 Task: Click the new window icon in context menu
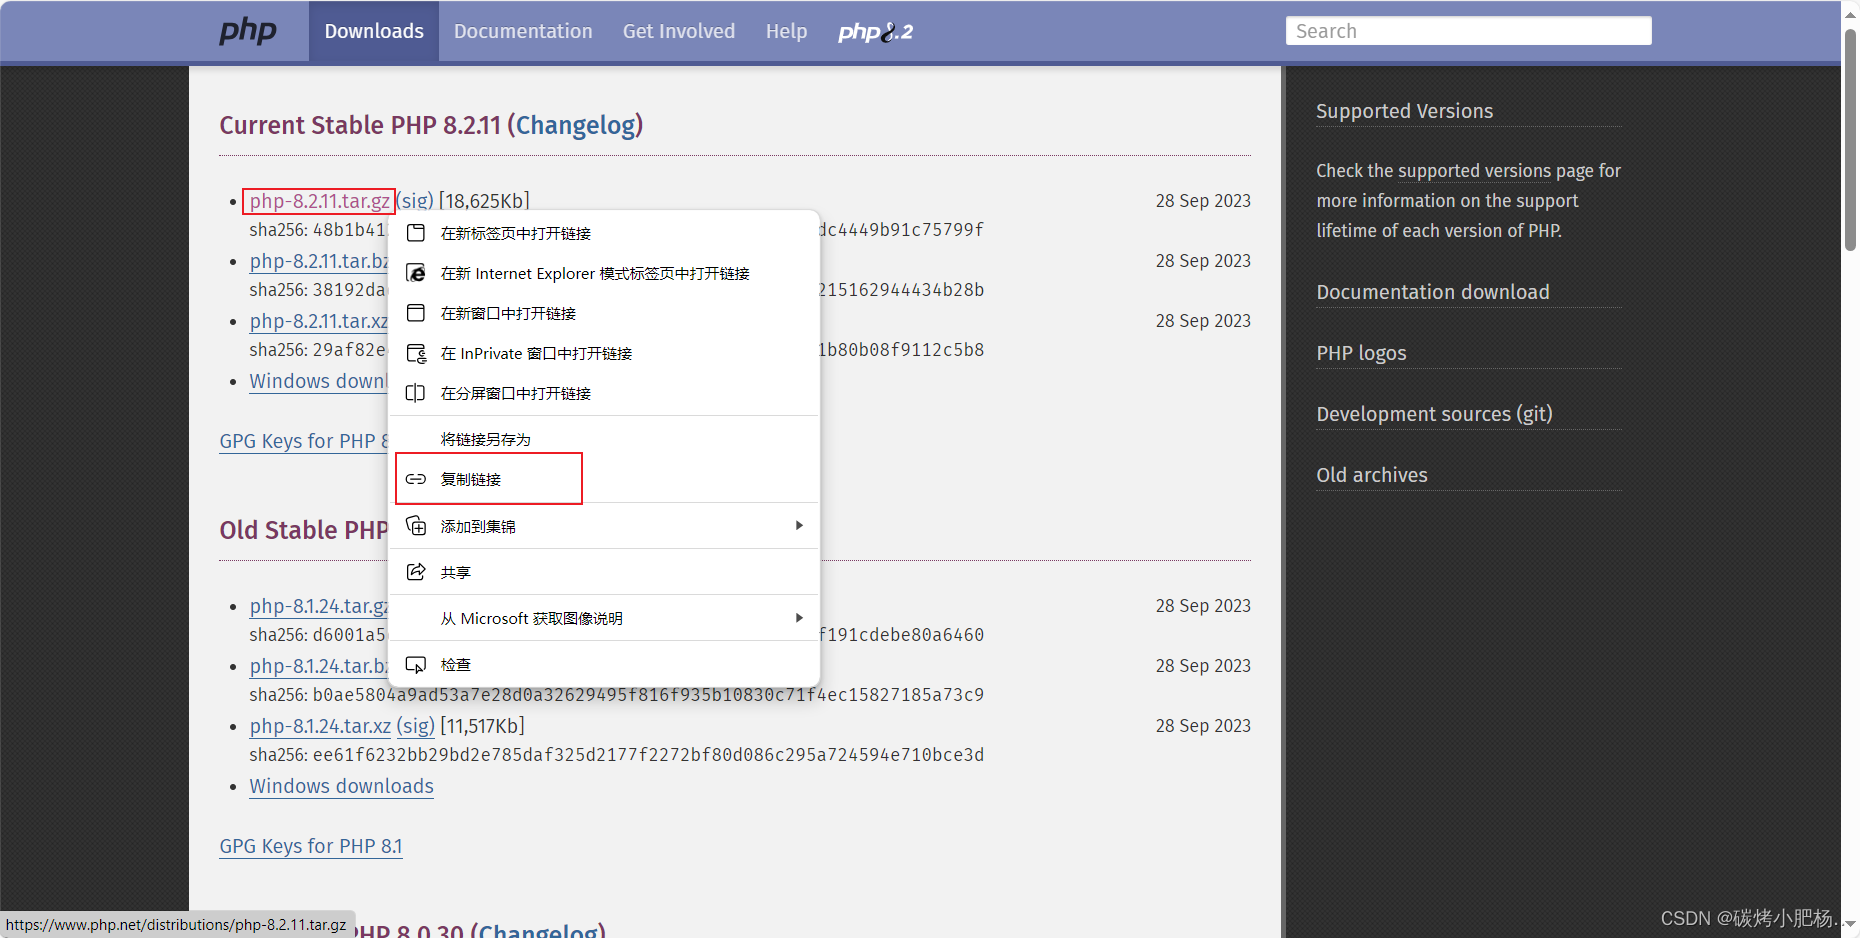416,313
